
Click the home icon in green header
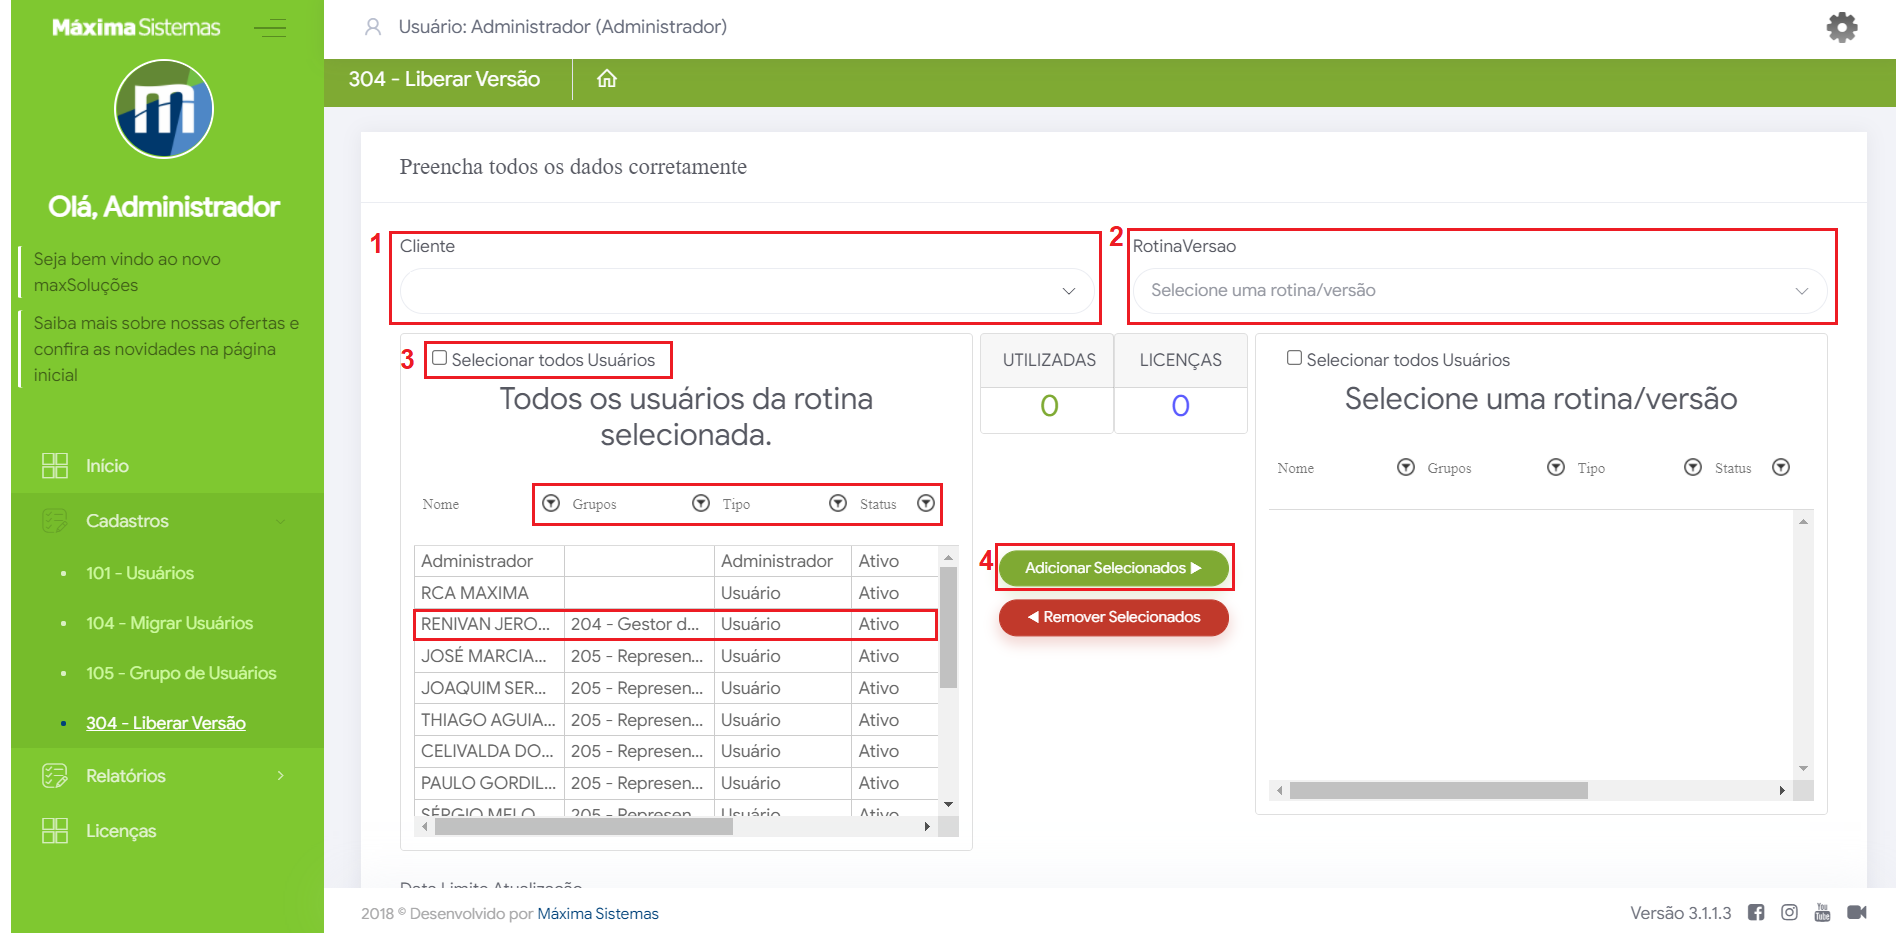(607, 79)
